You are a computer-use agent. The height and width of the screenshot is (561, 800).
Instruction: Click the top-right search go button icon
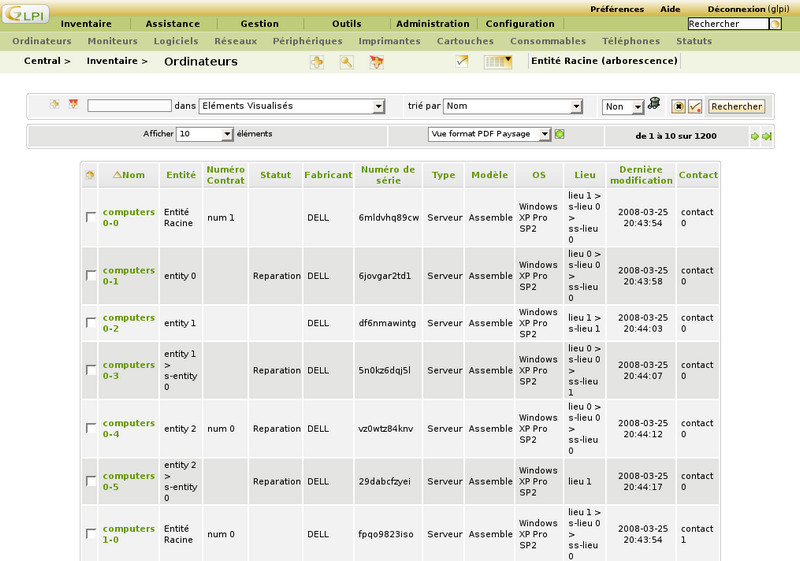(x=776, y=24)
